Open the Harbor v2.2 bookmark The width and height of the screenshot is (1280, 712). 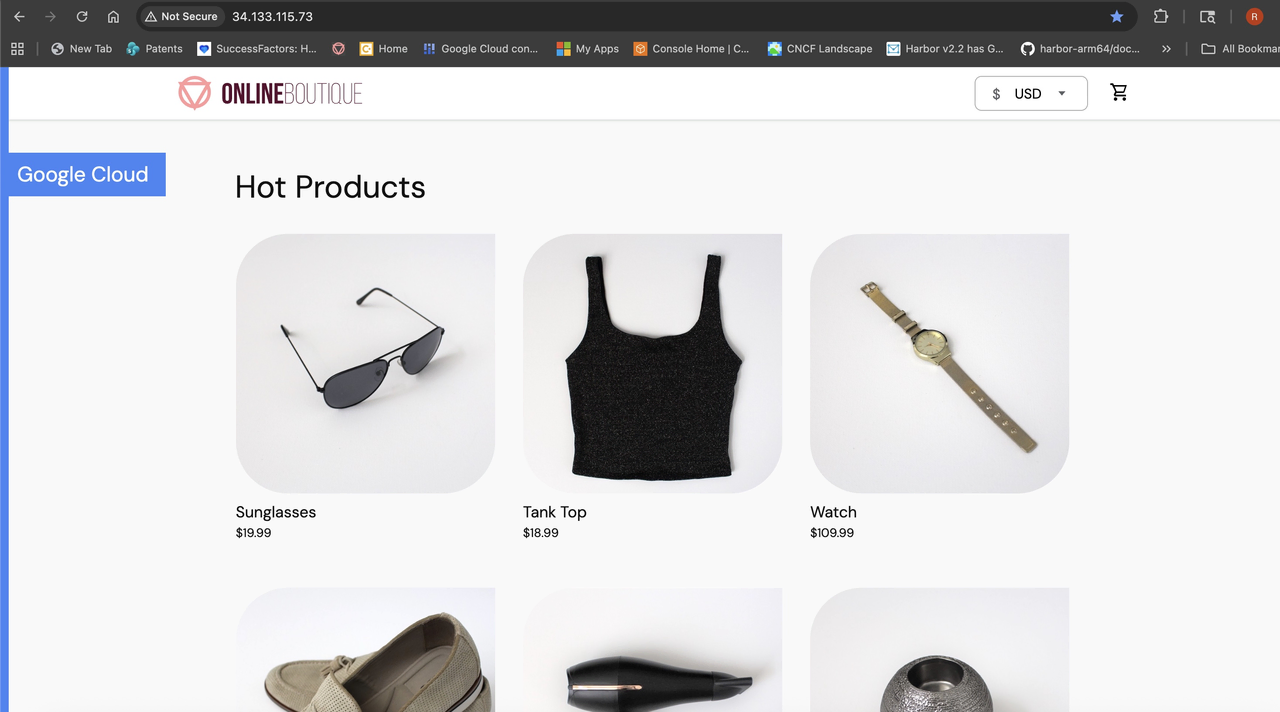(x=945, y=48)
